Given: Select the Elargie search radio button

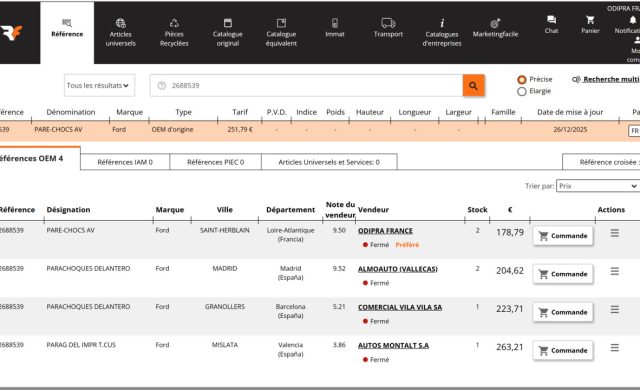Looking at the screenshot, I should pos(522,91).
